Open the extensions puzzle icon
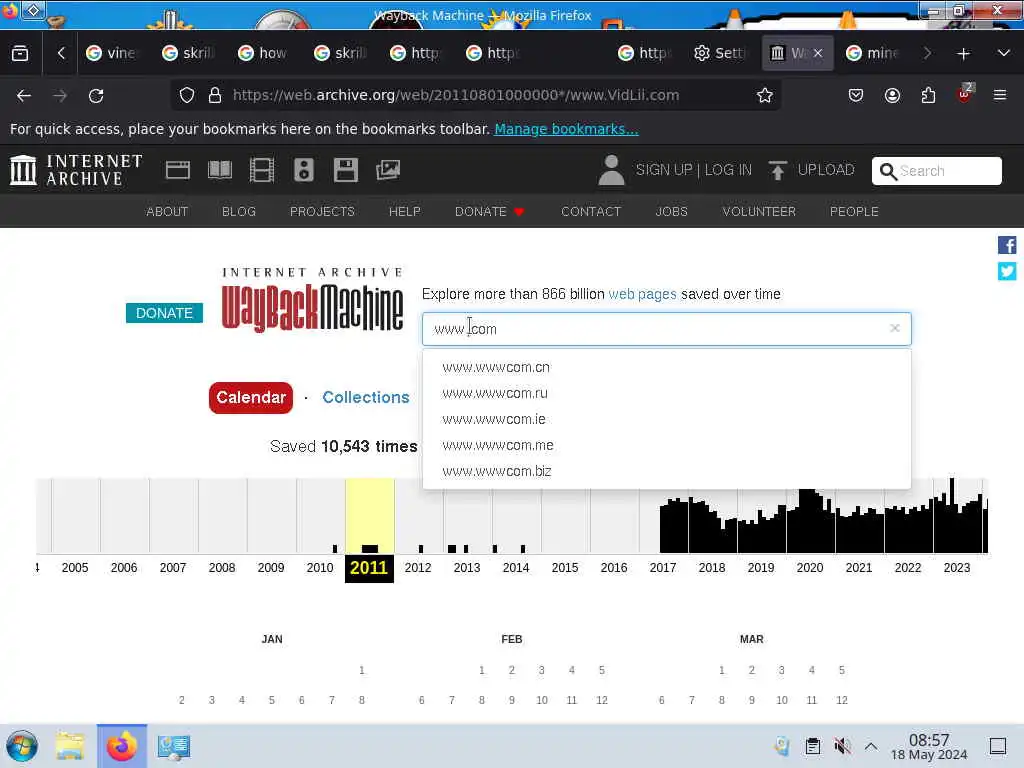This screenshot has height=768, width=1024. 928,95
